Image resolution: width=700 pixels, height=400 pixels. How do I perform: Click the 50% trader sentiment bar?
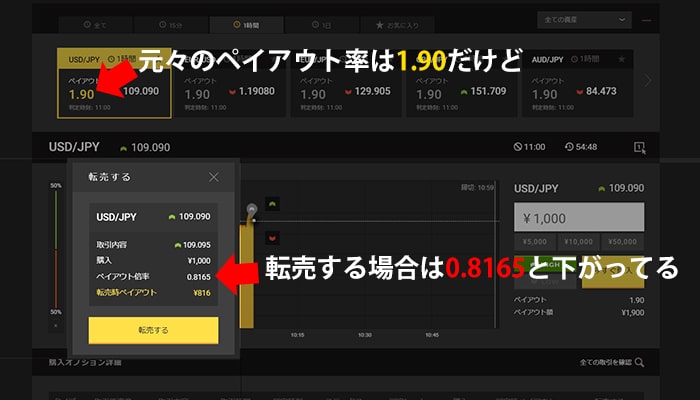[x=56, y=249]
